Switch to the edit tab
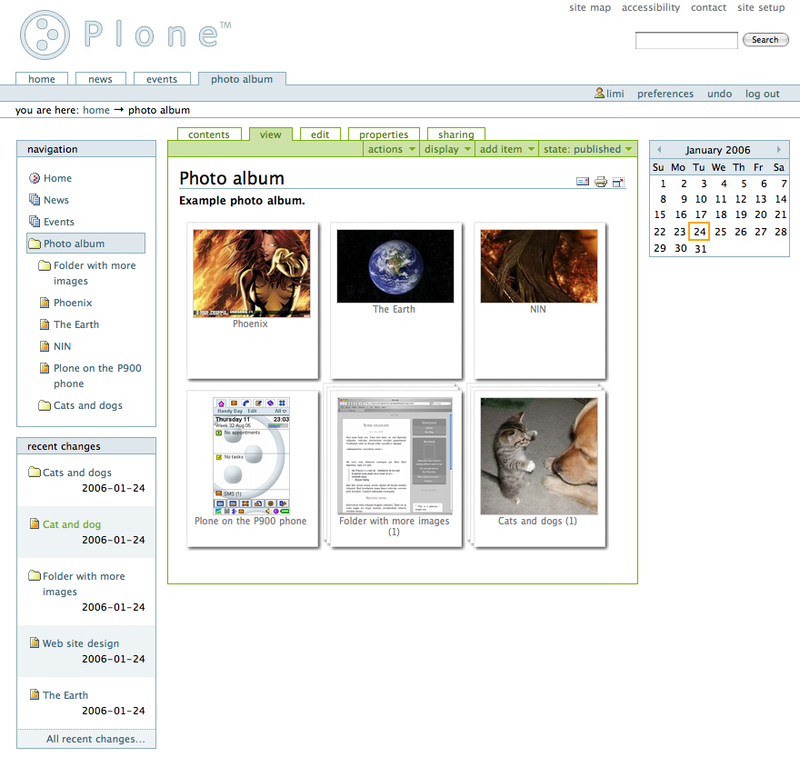800x767 pixels. 319,133
